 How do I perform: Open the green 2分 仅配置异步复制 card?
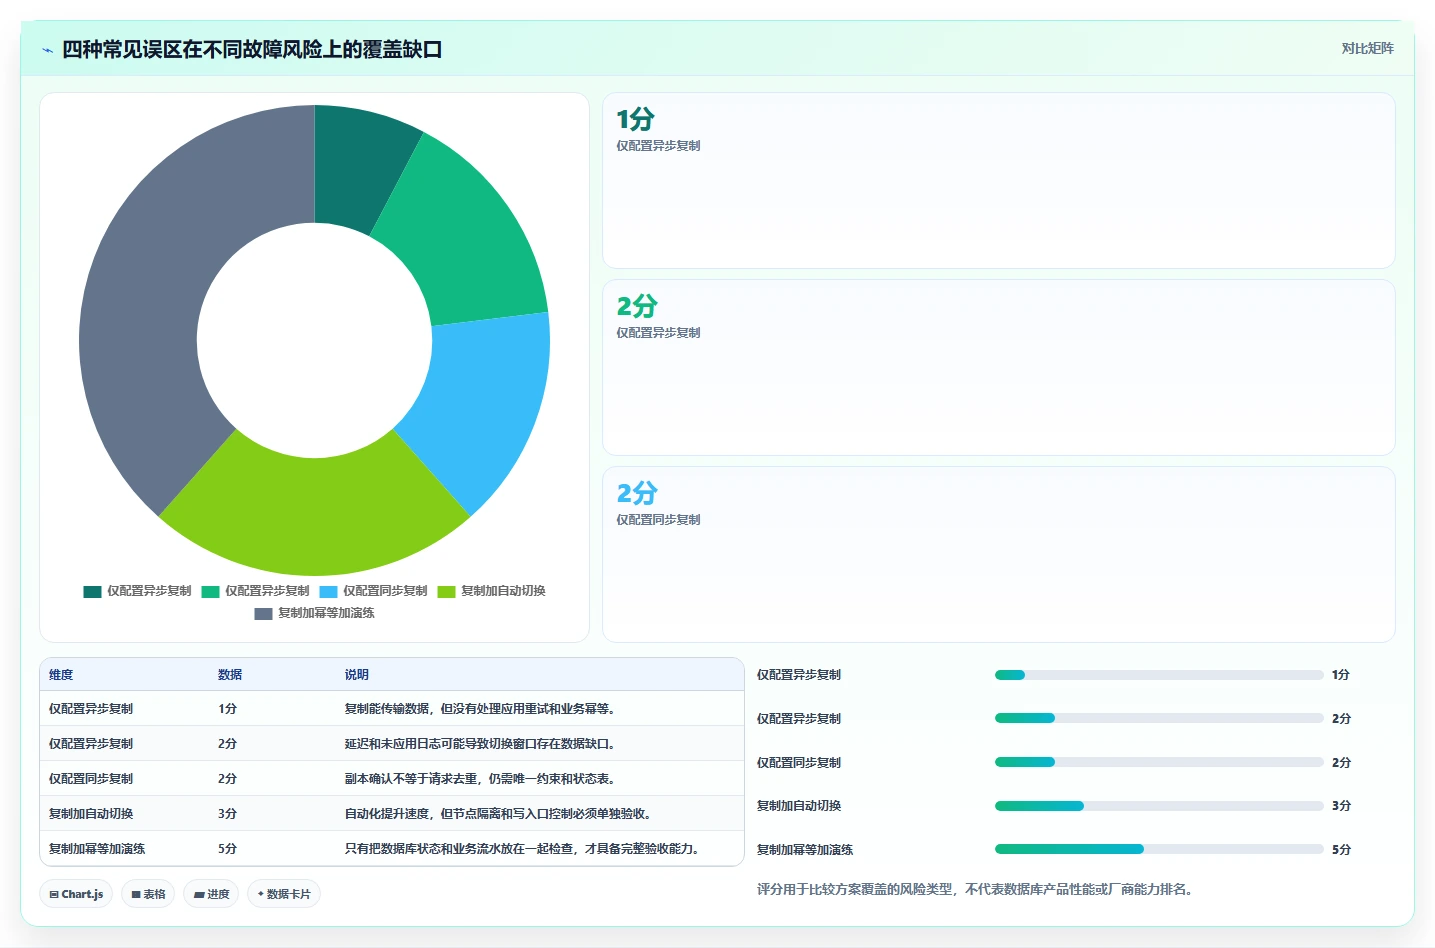[x=998, y=367]
